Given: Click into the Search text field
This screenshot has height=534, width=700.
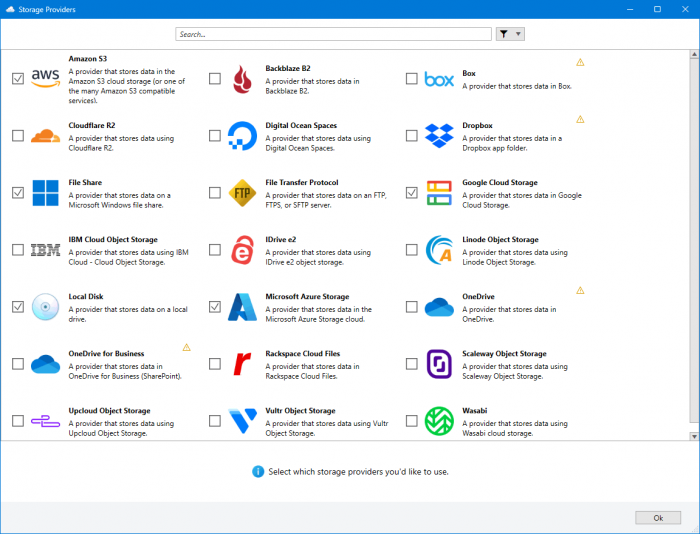Looking at the screenshot, I should click(x=333, y=34).
